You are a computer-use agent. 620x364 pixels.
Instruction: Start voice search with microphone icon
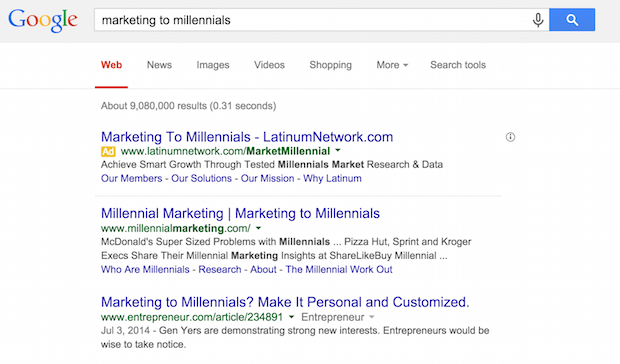538,20
